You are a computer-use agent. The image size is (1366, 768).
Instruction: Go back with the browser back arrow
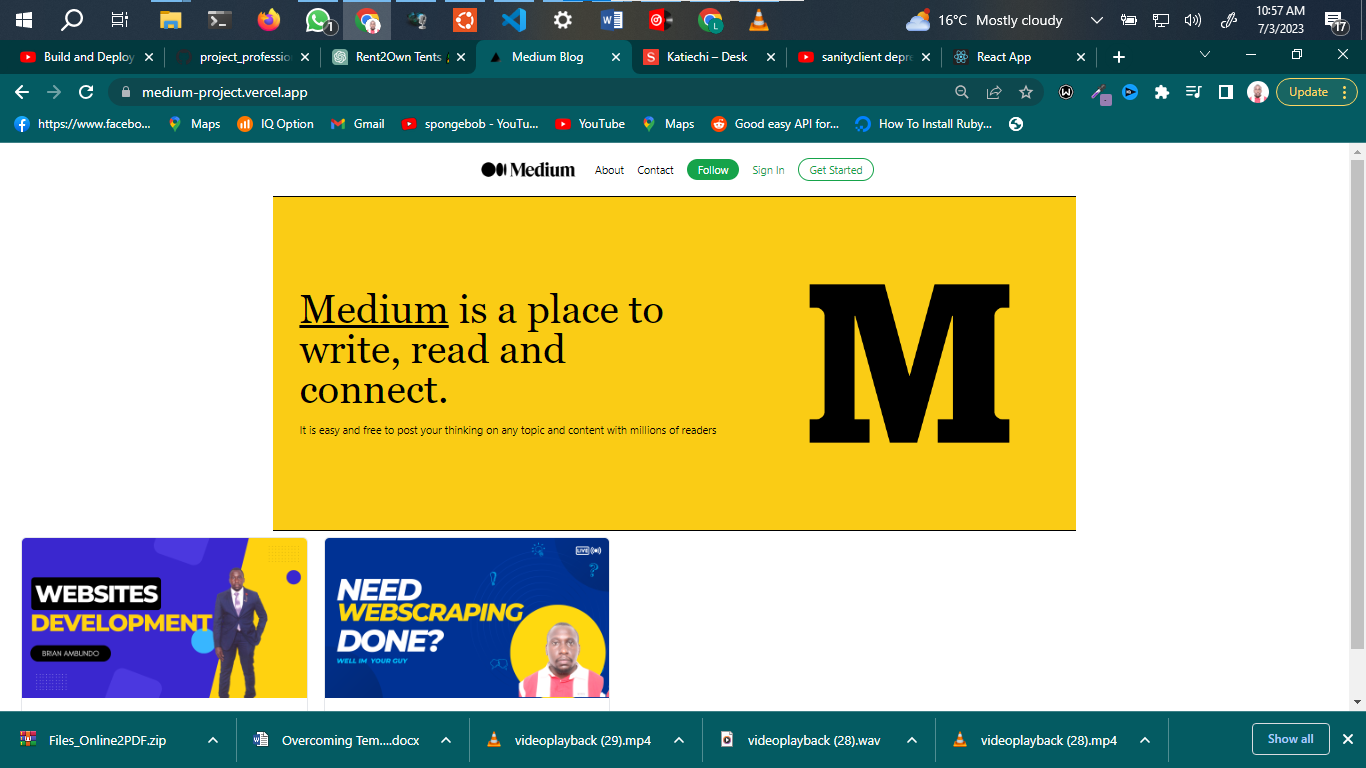[22, 92]
